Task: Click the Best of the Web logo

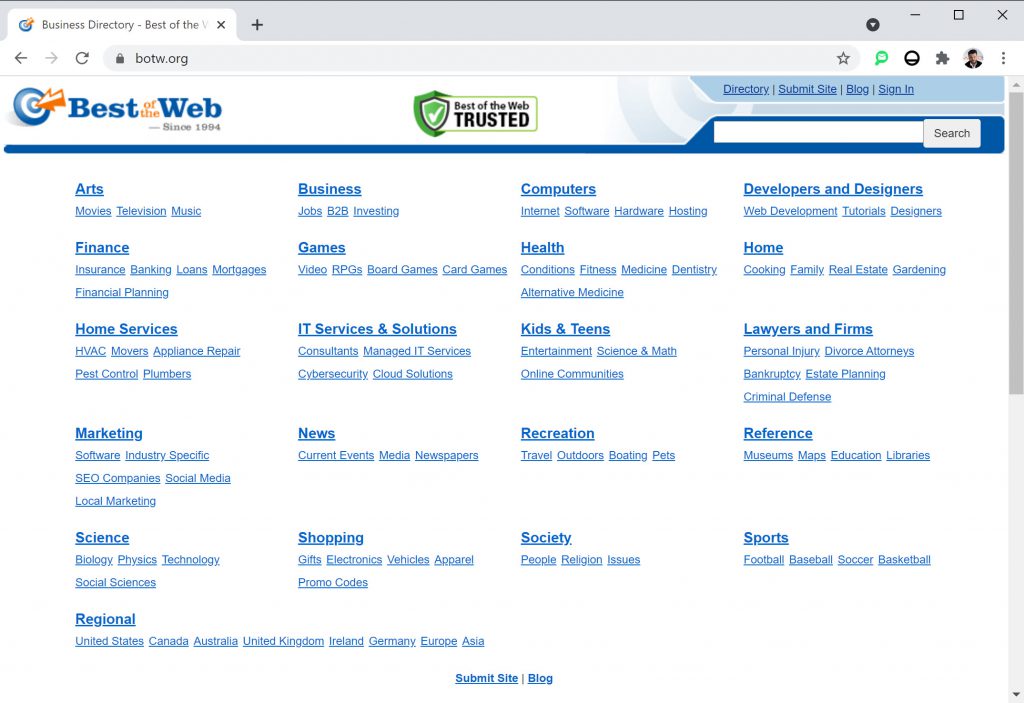Action: click(x=118, y=108)
